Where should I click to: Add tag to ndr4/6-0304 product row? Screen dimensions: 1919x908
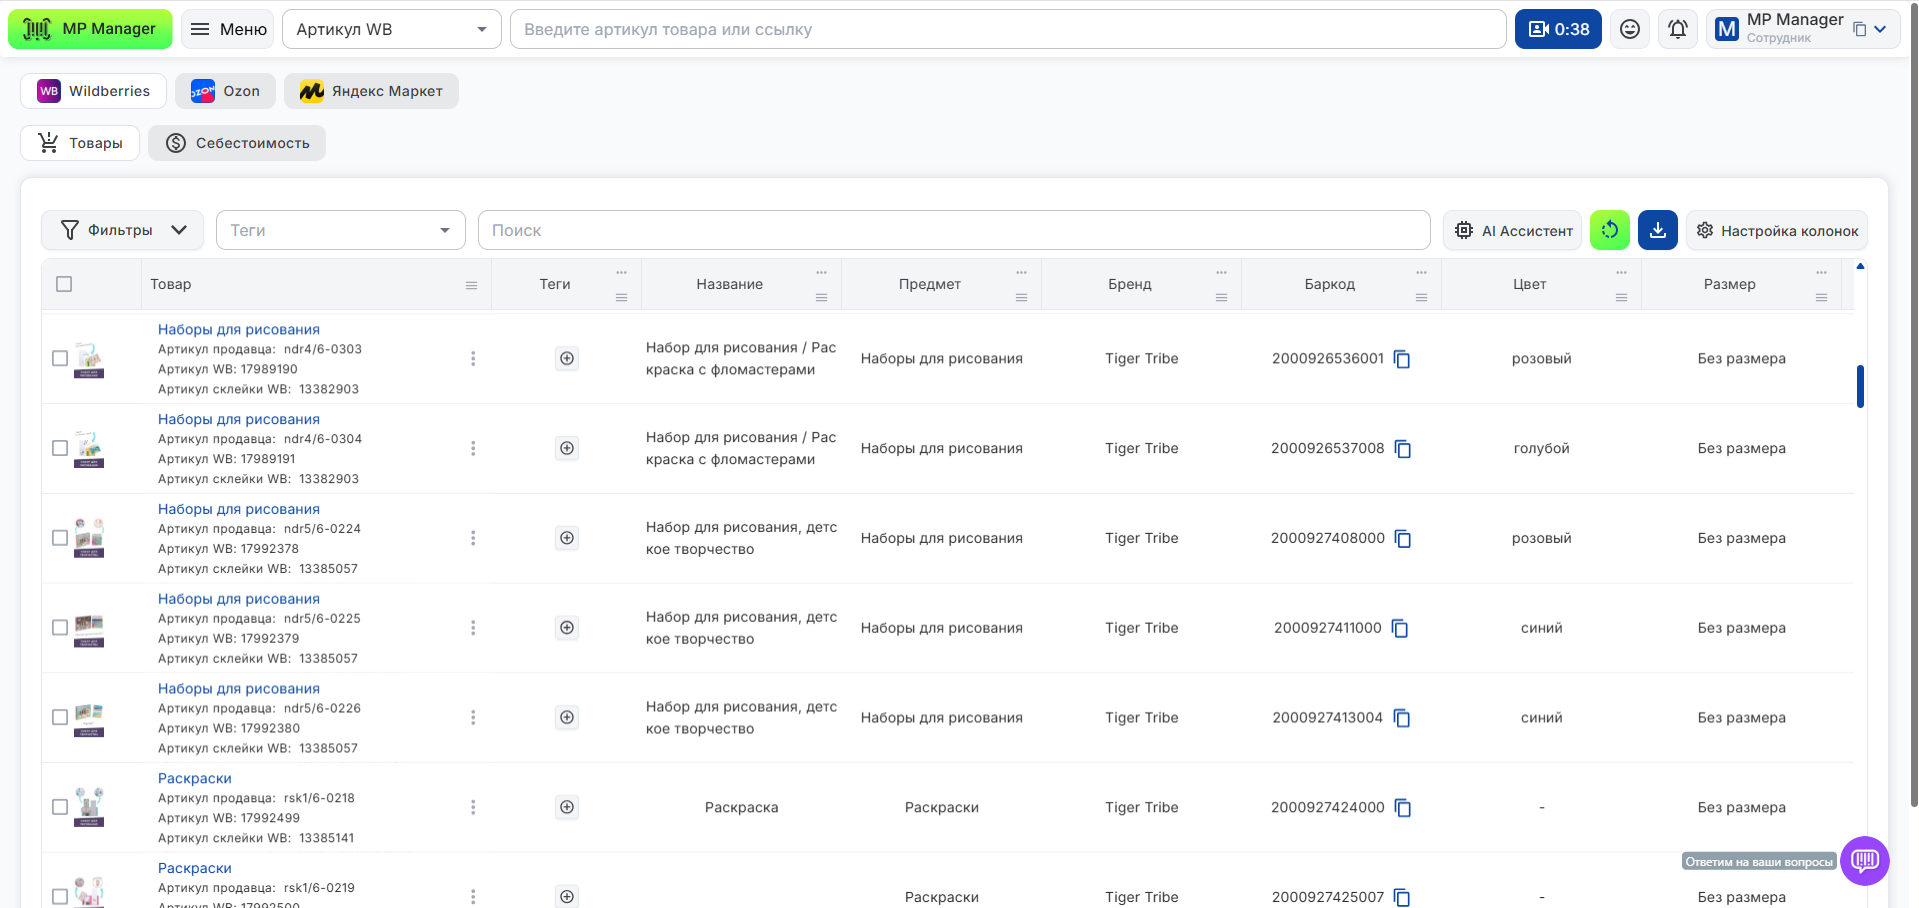click(x=567, y=448)
